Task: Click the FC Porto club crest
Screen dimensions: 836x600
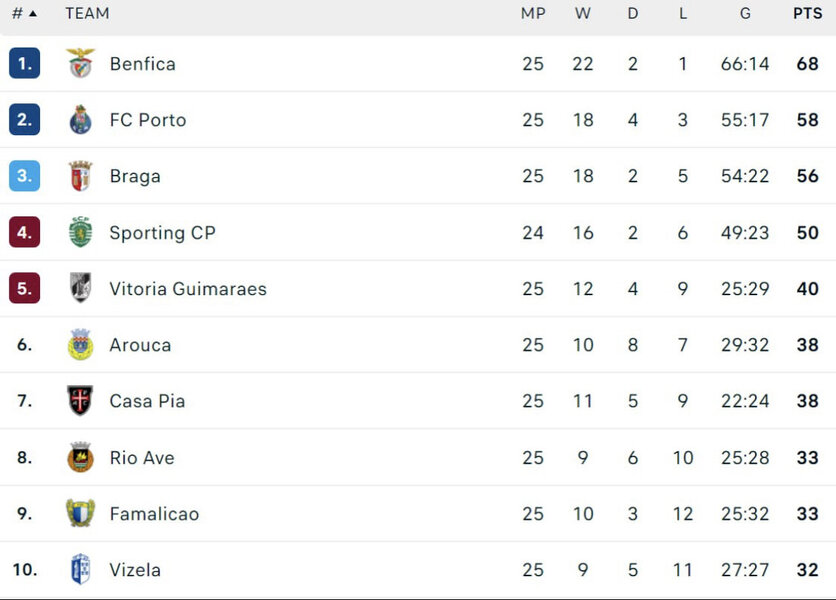Action: [80, 120]
